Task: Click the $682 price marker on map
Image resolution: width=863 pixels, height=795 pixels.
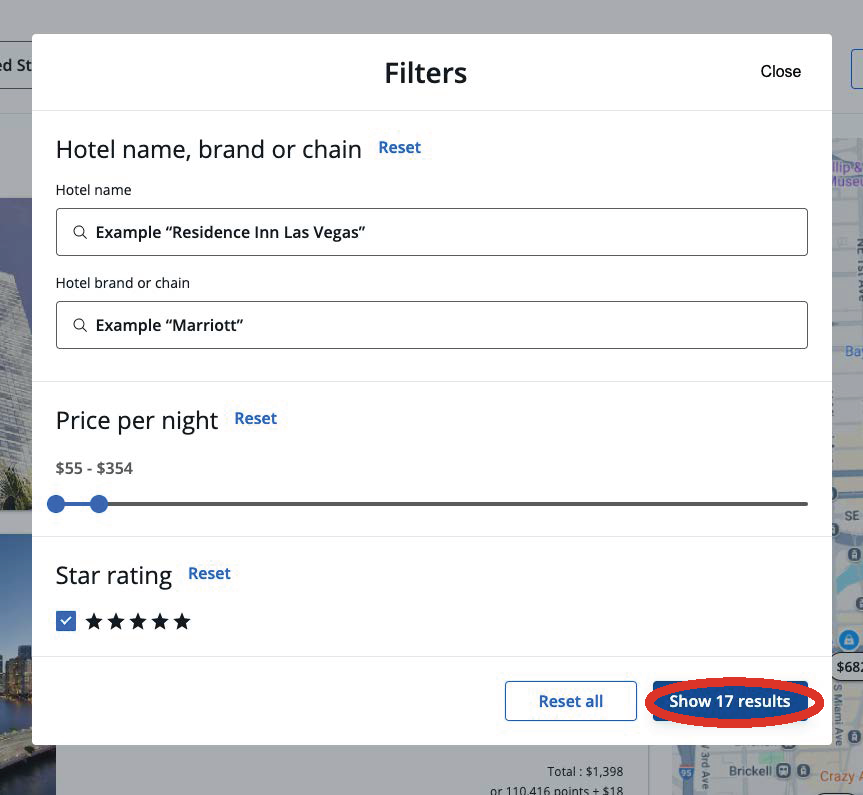Action: pyautogui.click(x=848, y=666)
